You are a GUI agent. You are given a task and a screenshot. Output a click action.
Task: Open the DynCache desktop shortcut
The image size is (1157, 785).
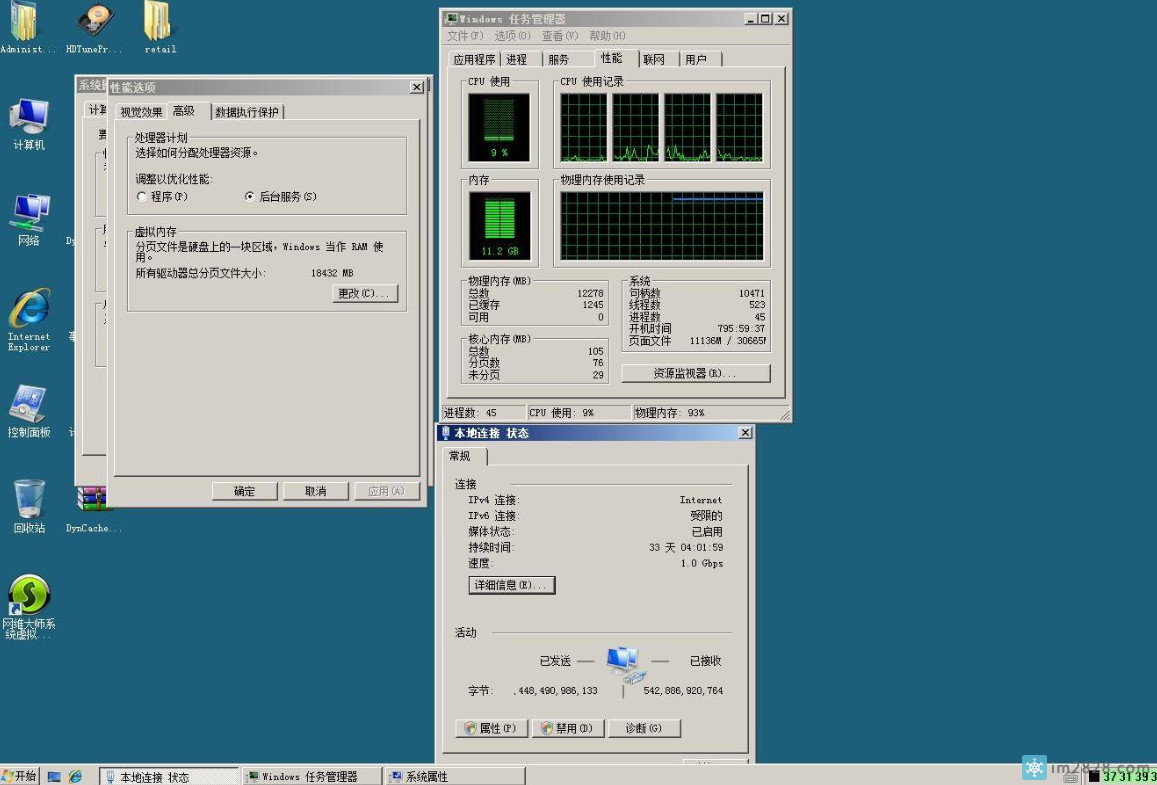pyautogui.click(x=95, y=498)
